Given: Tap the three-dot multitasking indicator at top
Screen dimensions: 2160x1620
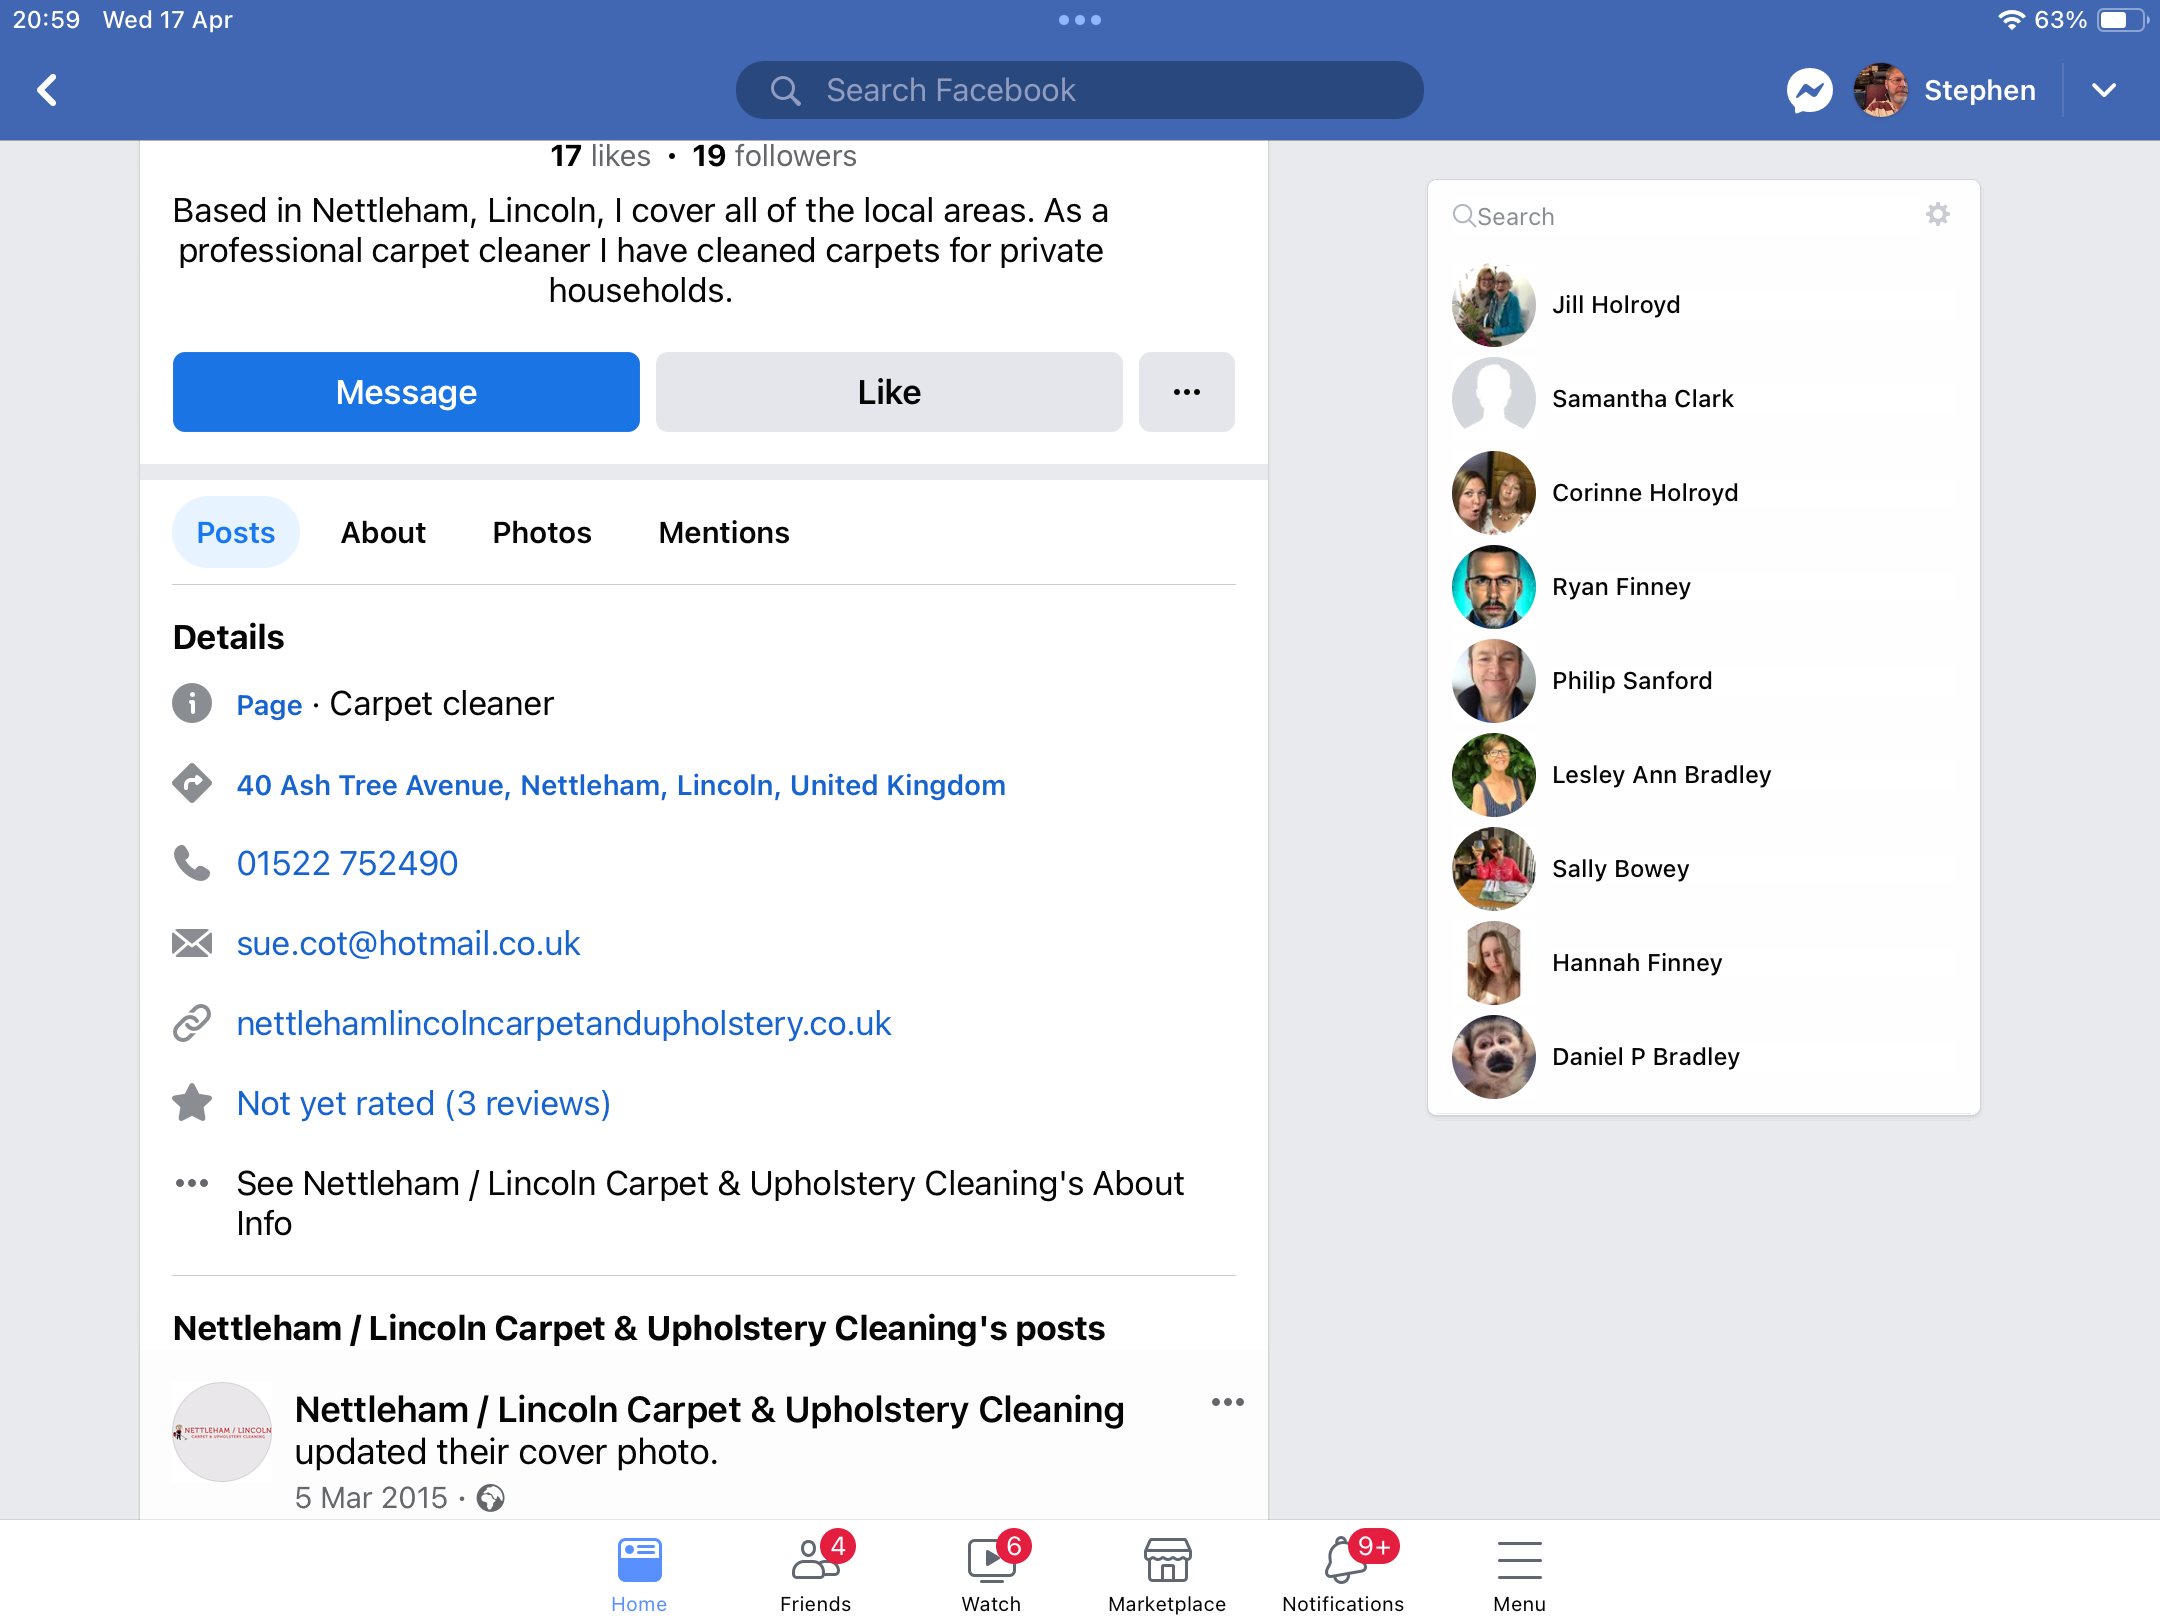Looking at the screenshot, I should click(x=1080, y=20).
